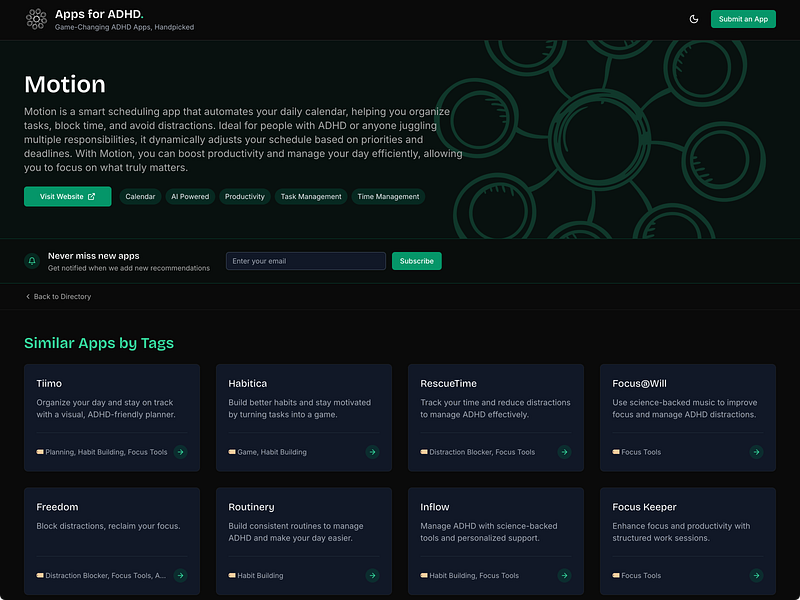Open the Focus Keeper card arrow
Screen dimensions: 800x600
pyautogui.click(x=756, y=576)
